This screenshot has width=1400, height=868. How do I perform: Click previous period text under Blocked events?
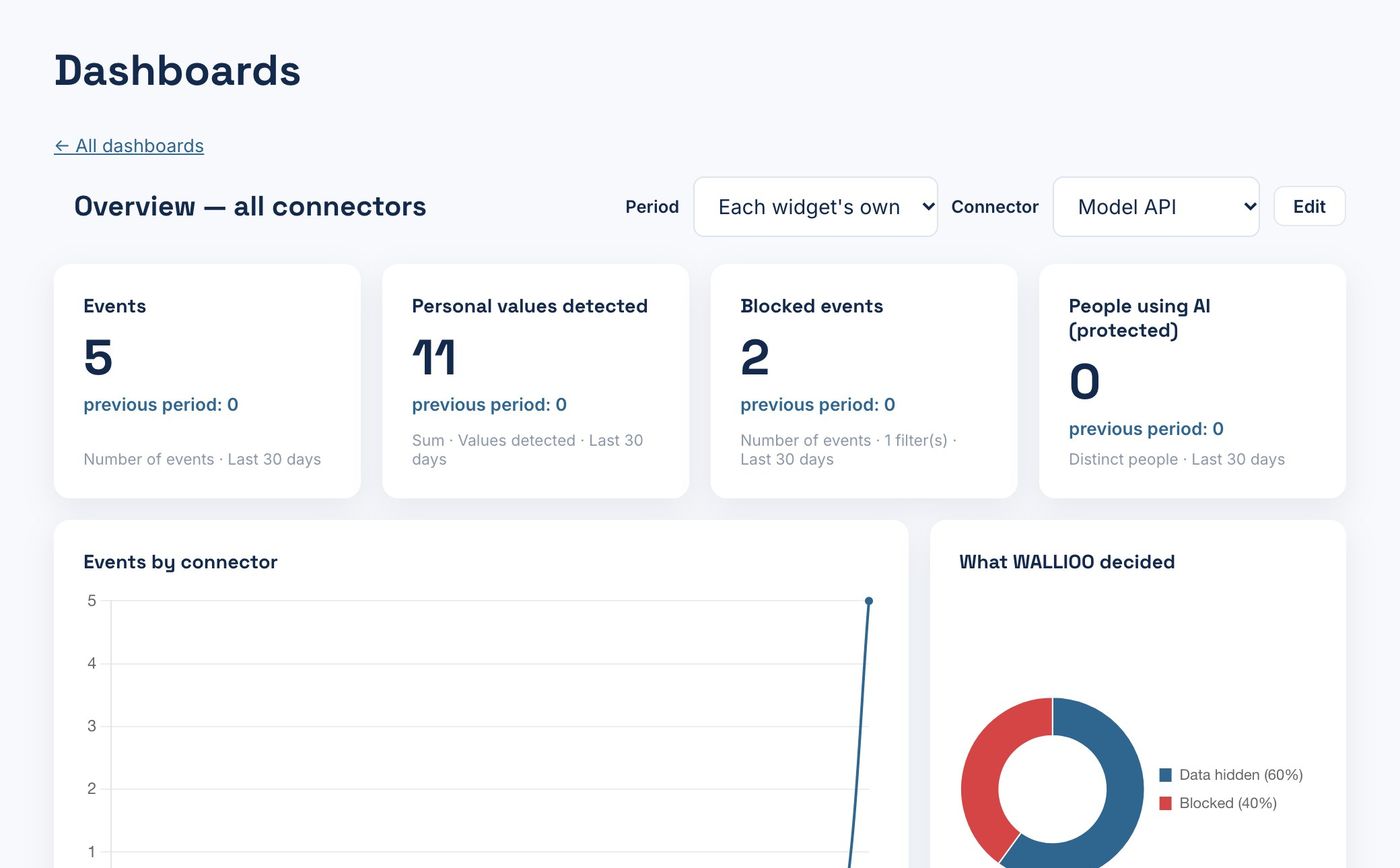tap(818, 405)
